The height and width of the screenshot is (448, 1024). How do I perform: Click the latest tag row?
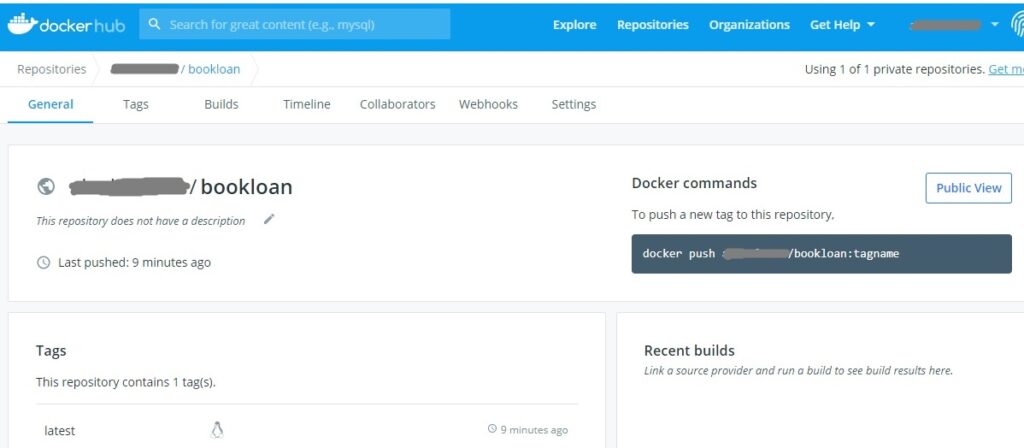click(x=306, y=430)
